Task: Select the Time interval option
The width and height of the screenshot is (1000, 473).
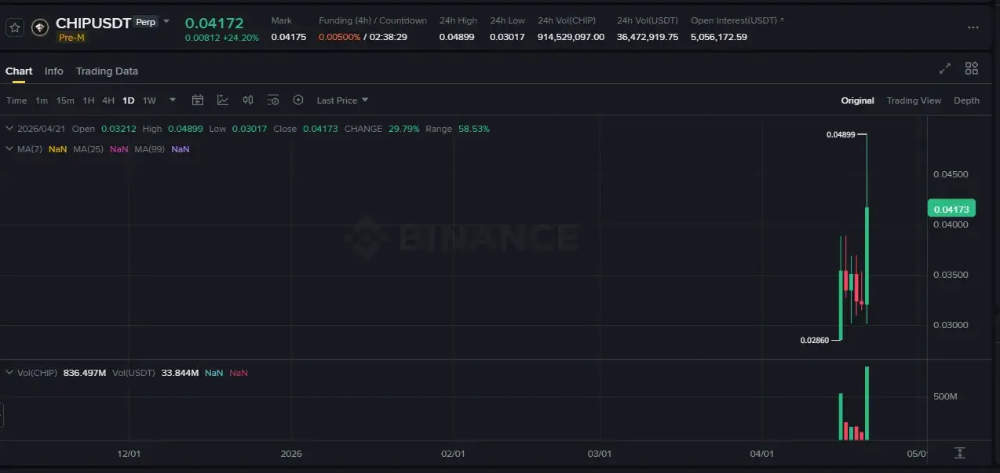Action: [x=17, y=101]
